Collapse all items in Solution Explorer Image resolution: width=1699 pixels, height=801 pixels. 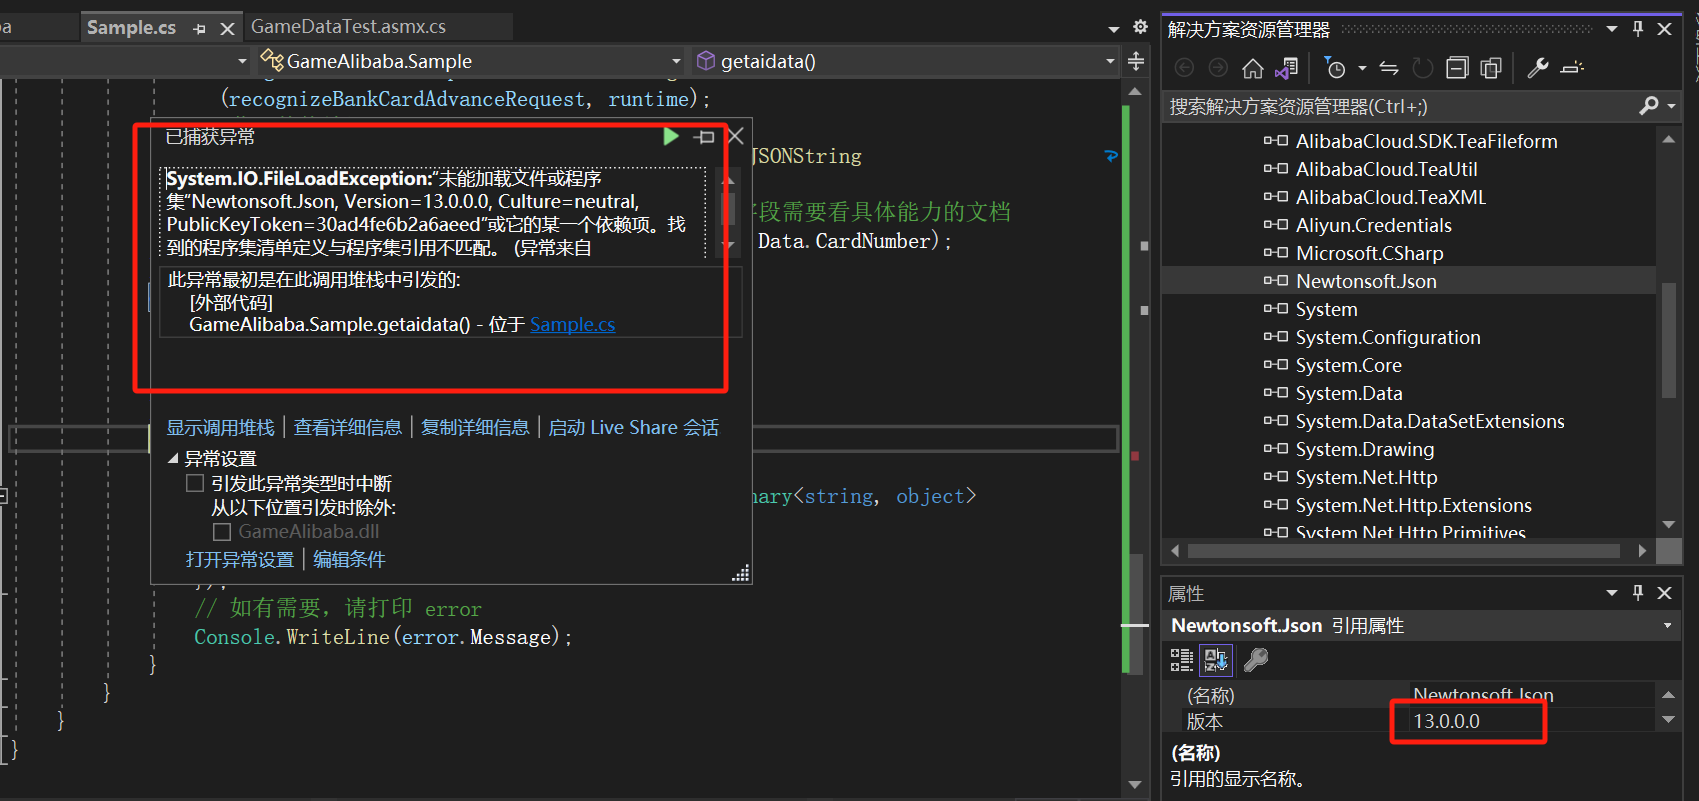(x=1458, y=68)
